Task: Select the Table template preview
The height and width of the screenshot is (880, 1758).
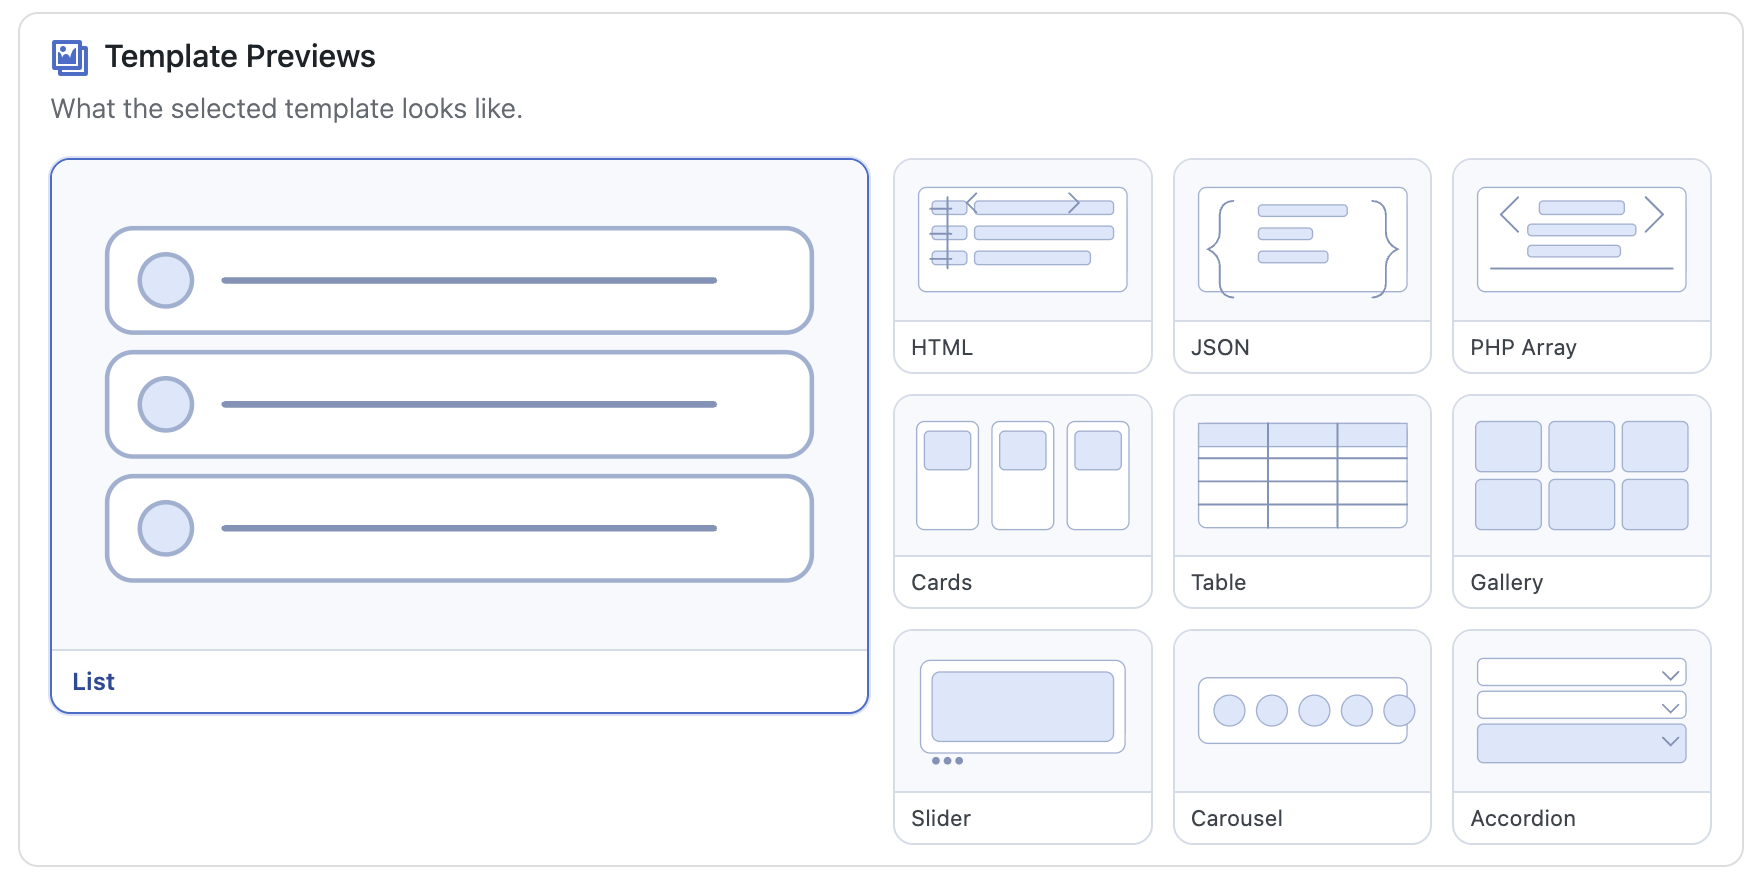Action: (x=1302, y=501)
